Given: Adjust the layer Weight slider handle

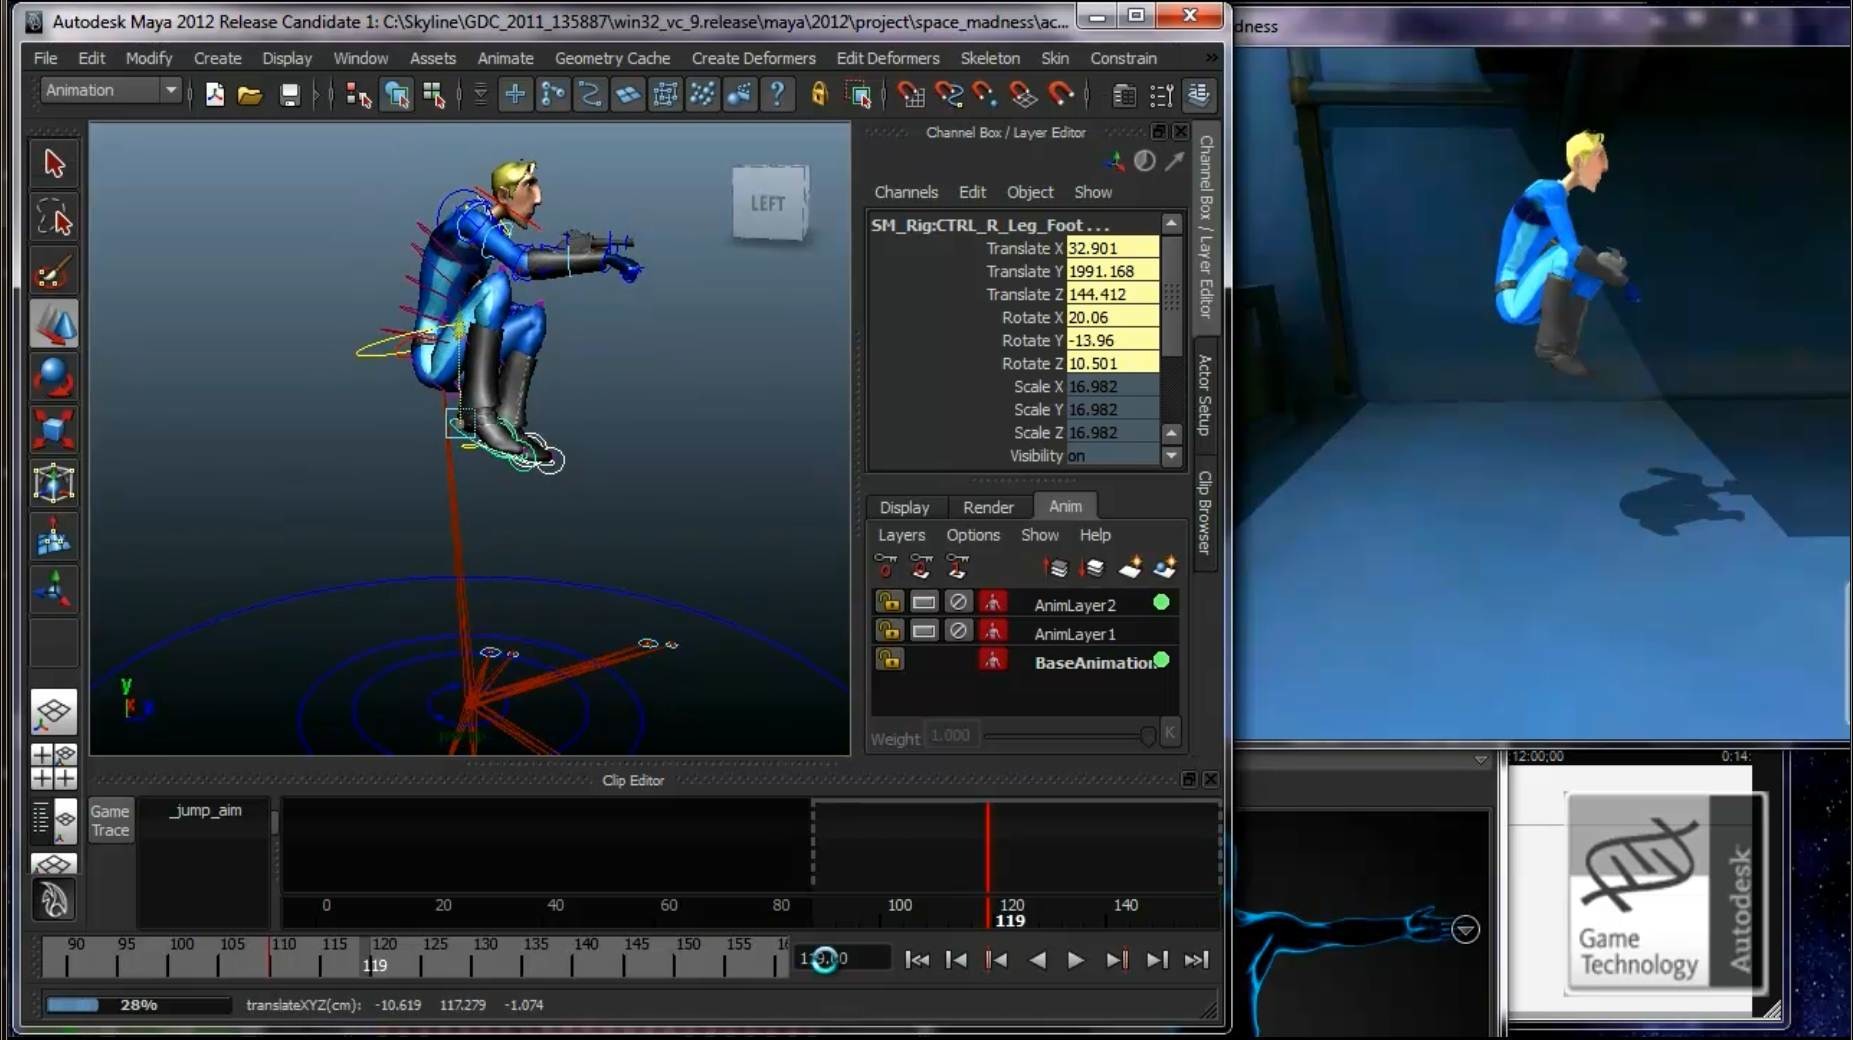Looking at the screenshot, I should (1148, 737).
